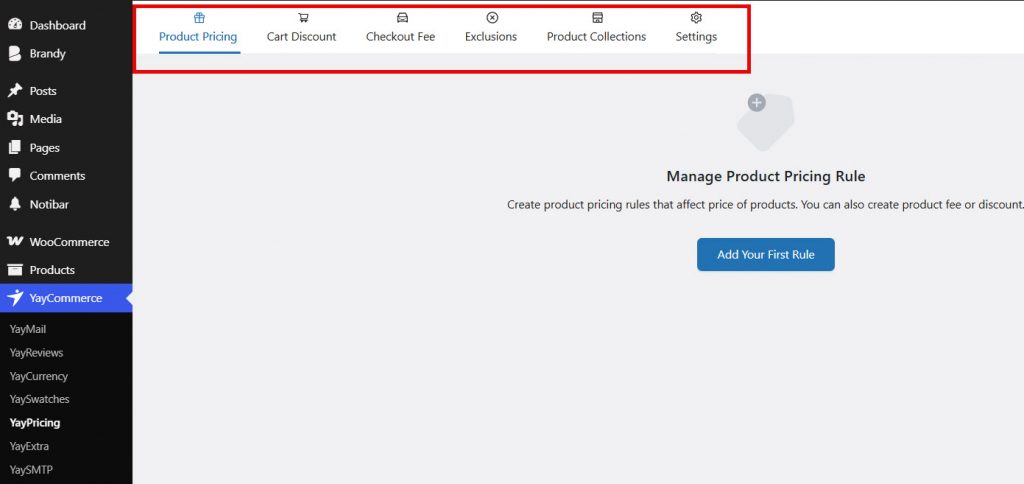Click the Products archive box icon
The height and width of the screenshot is (484, 1024).
(15, 270)
